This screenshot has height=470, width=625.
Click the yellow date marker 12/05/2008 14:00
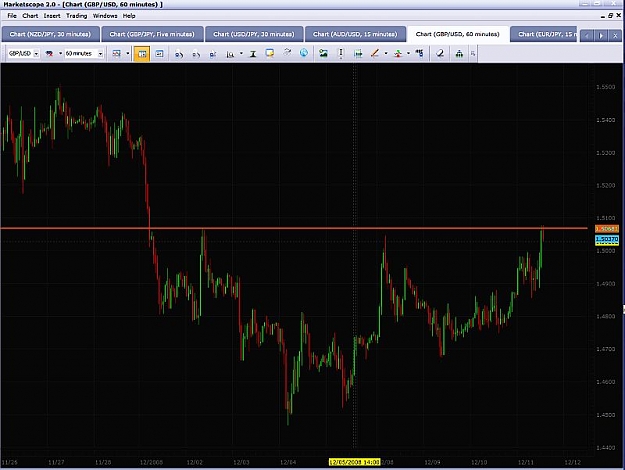pyautogui.click(x=354, y=462)
